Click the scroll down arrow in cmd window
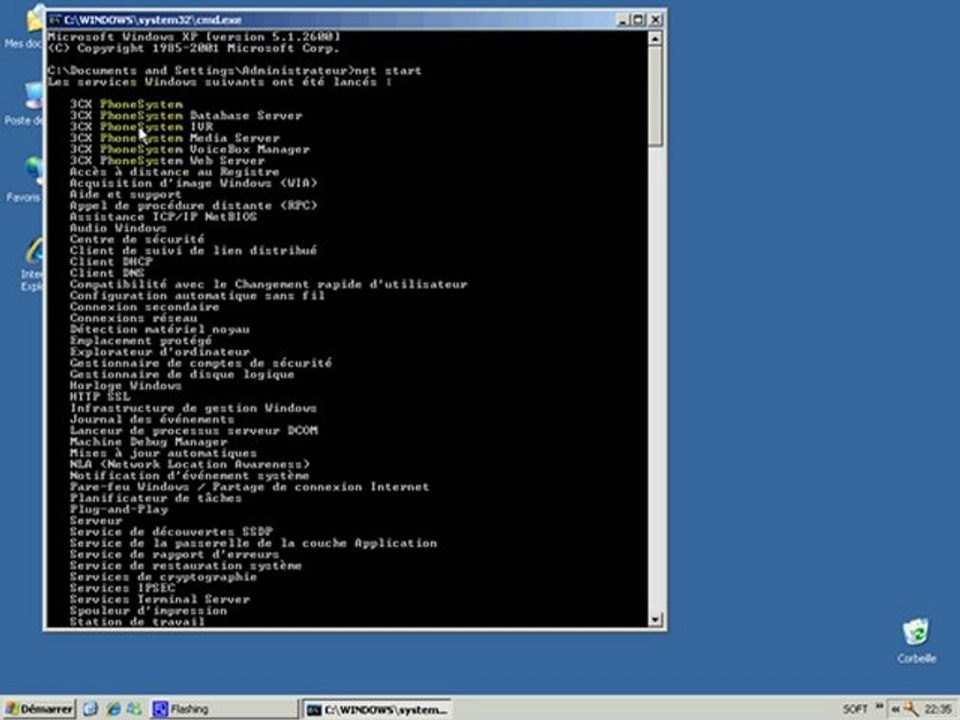Screen dimensions: 960x720 pos(655,620)
